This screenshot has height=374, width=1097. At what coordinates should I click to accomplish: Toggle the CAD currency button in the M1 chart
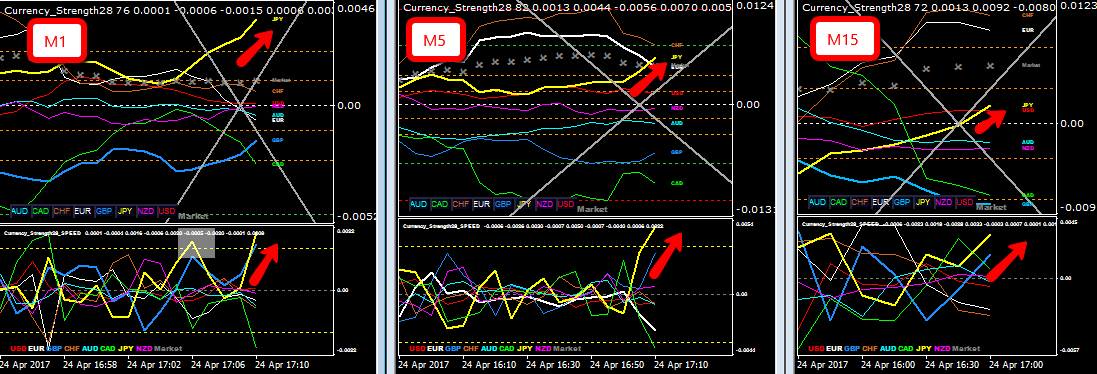(x=41, y=211)
